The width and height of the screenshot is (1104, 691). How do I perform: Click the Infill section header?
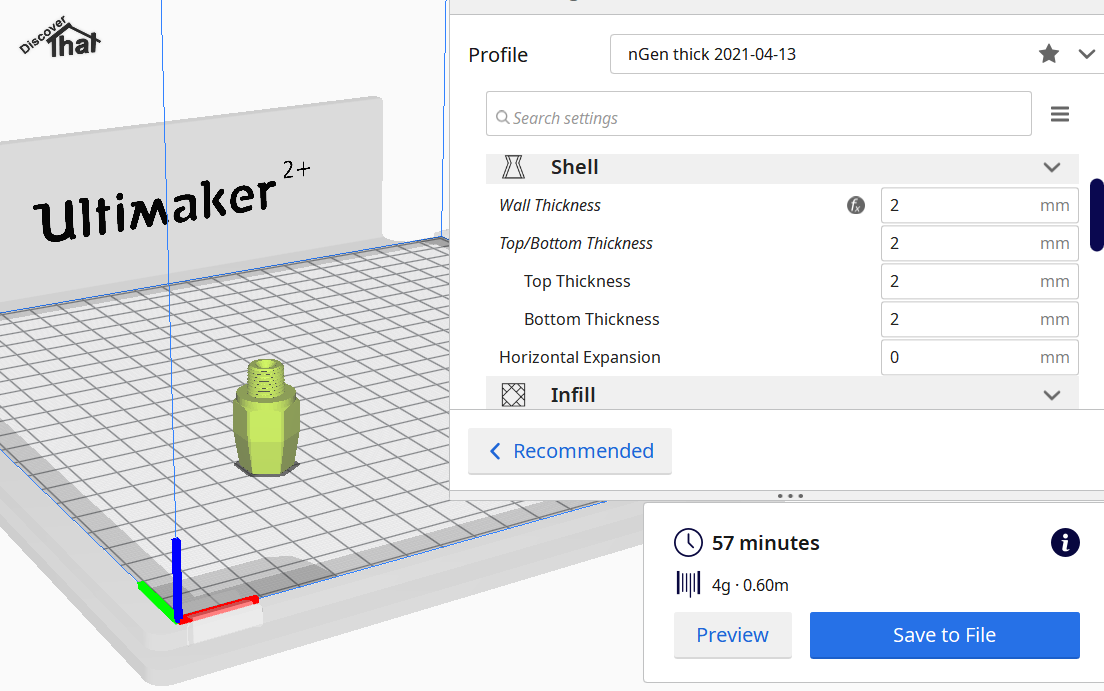click(x=782, y=394)
